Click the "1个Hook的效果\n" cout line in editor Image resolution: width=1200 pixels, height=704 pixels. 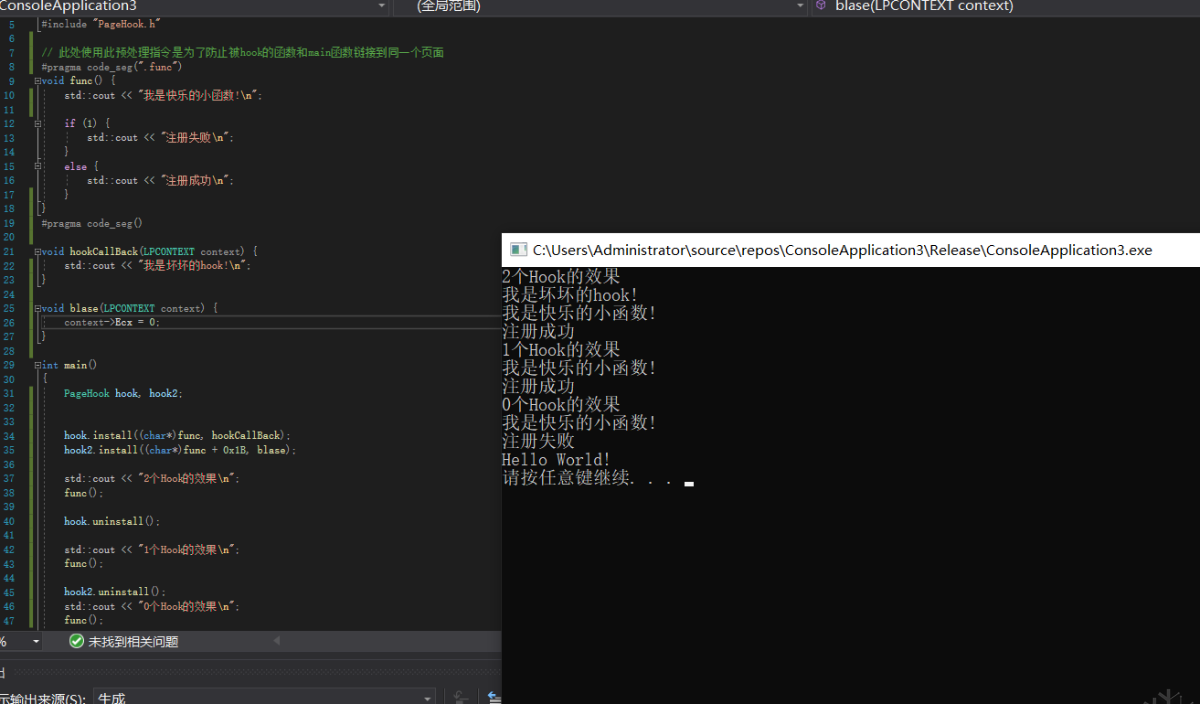point(153,550)
